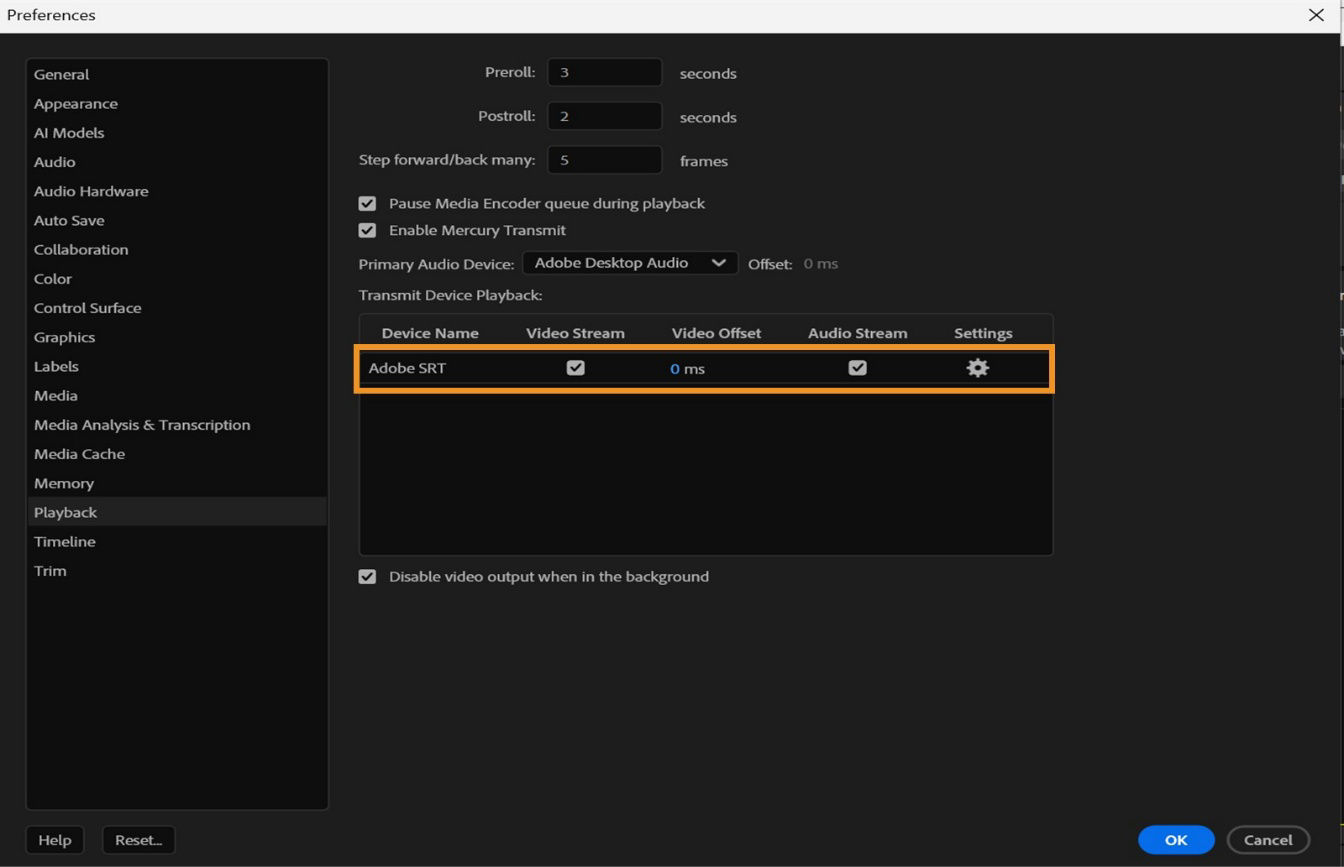
Task: Open Memory preferences
Action: [63, 483]
